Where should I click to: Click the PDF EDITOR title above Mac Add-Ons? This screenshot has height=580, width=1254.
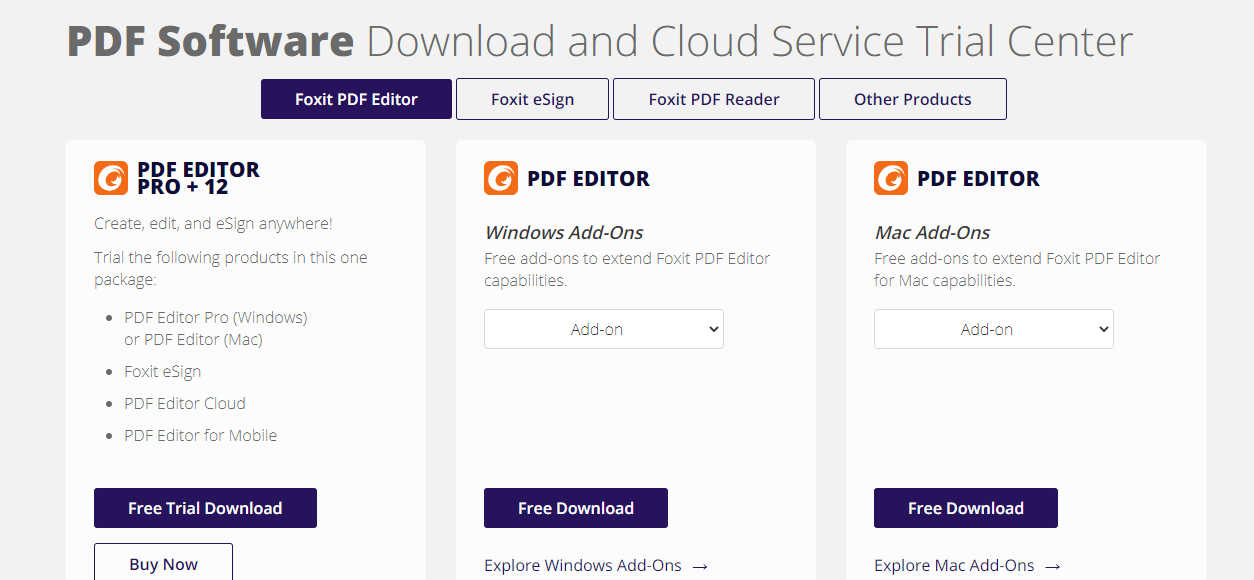coord(978,179)
